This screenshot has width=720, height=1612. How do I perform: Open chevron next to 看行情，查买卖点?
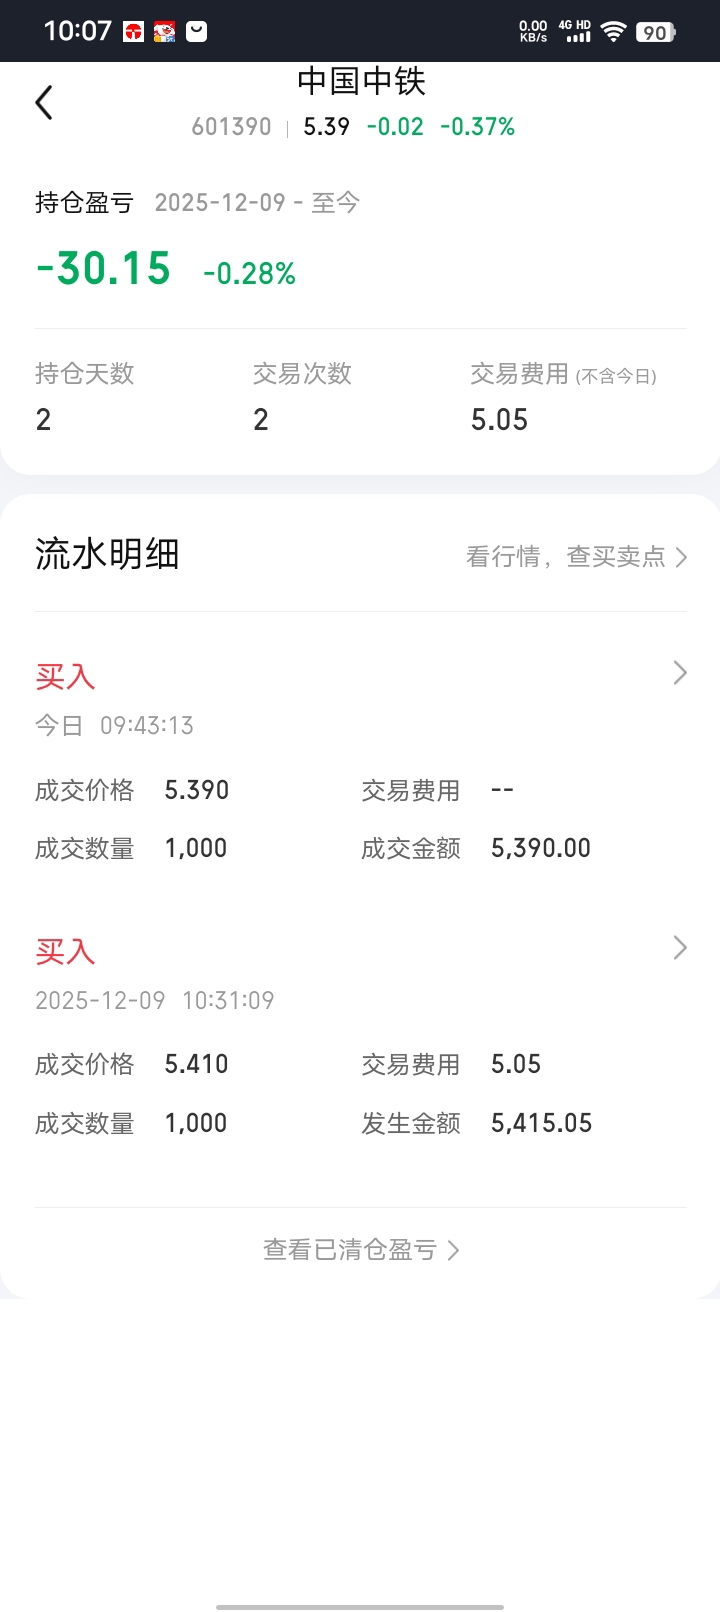[x=681, y=557]
